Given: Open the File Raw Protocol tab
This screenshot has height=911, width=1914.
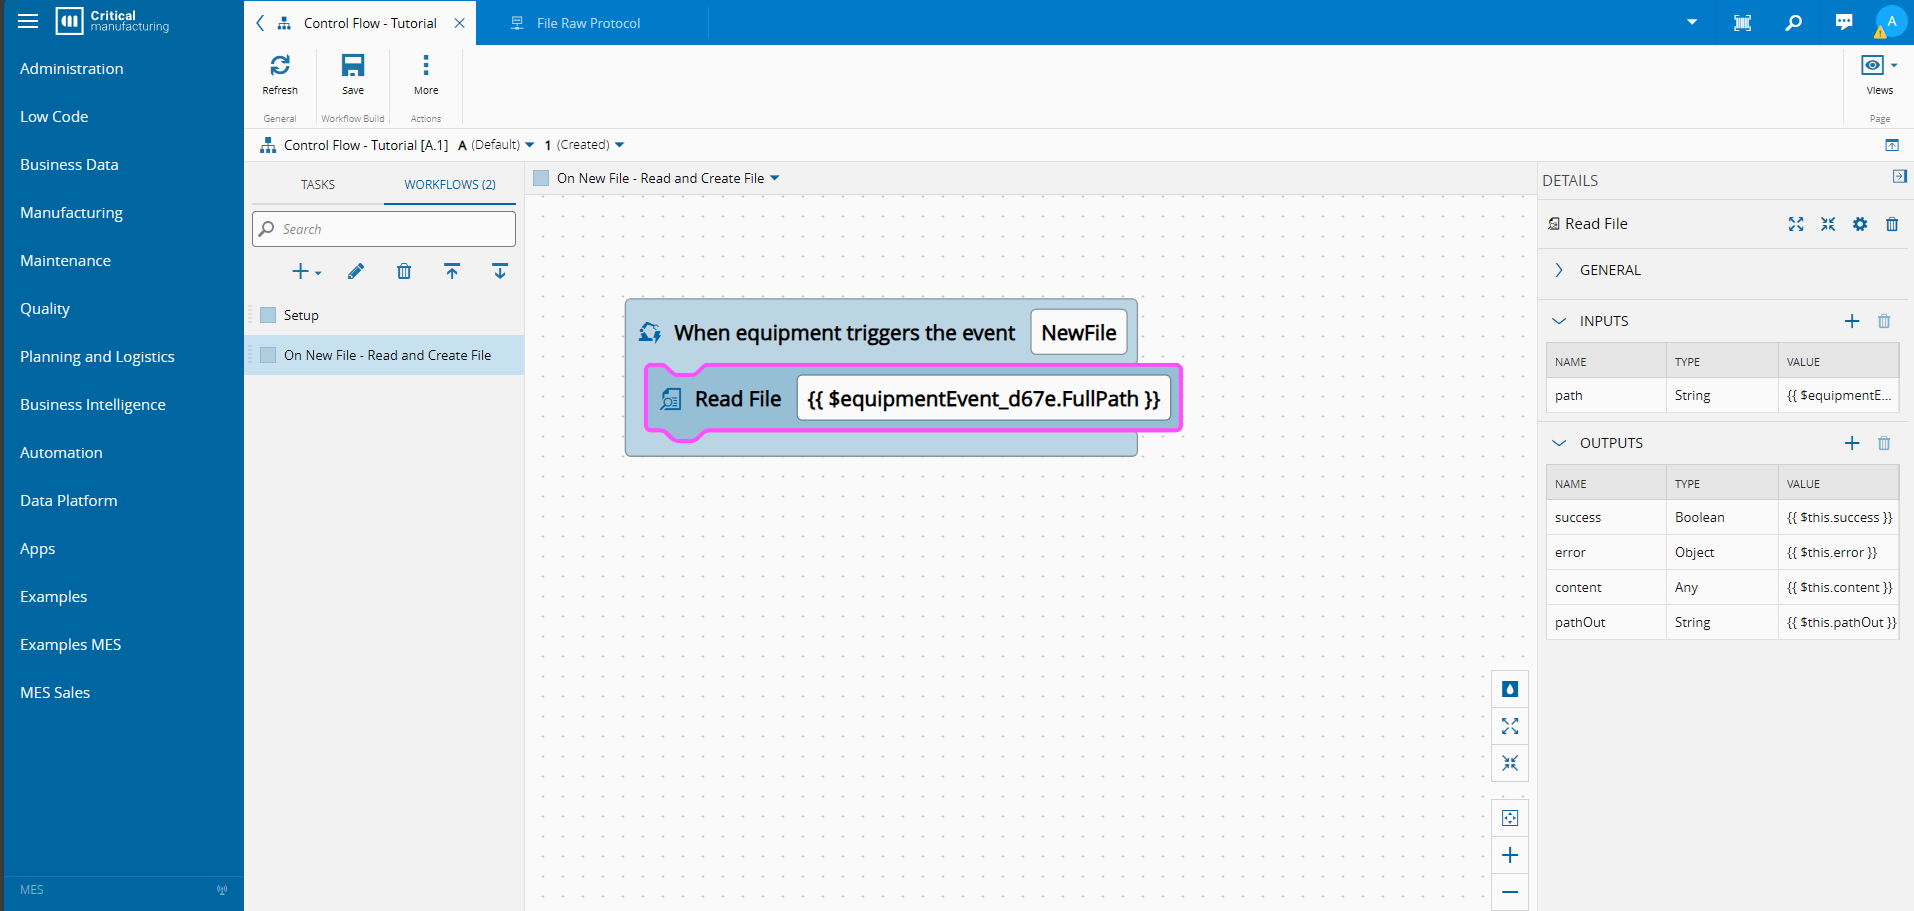Looking at the screenshot, I should pyautogui.click(x=588, y=23).
